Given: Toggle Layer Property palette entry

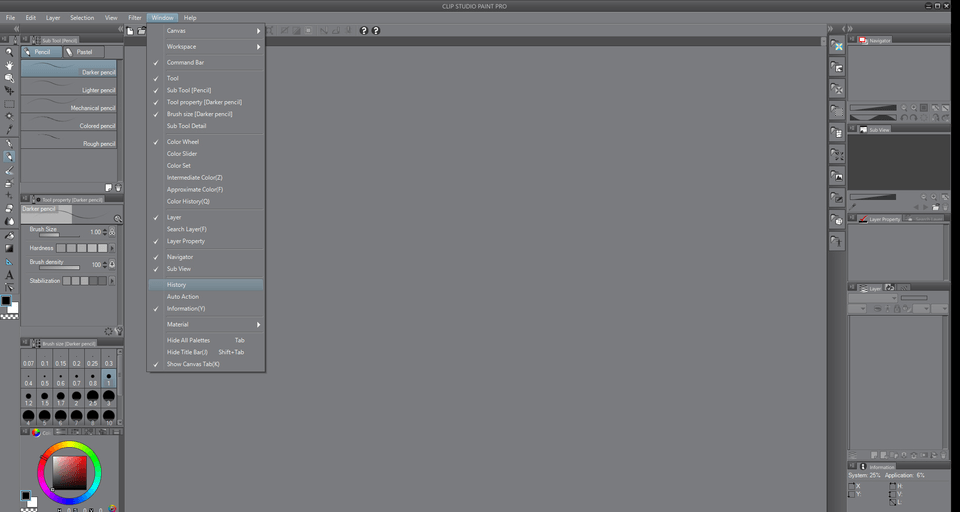Looking at the screenshot, I should [206, 241].
